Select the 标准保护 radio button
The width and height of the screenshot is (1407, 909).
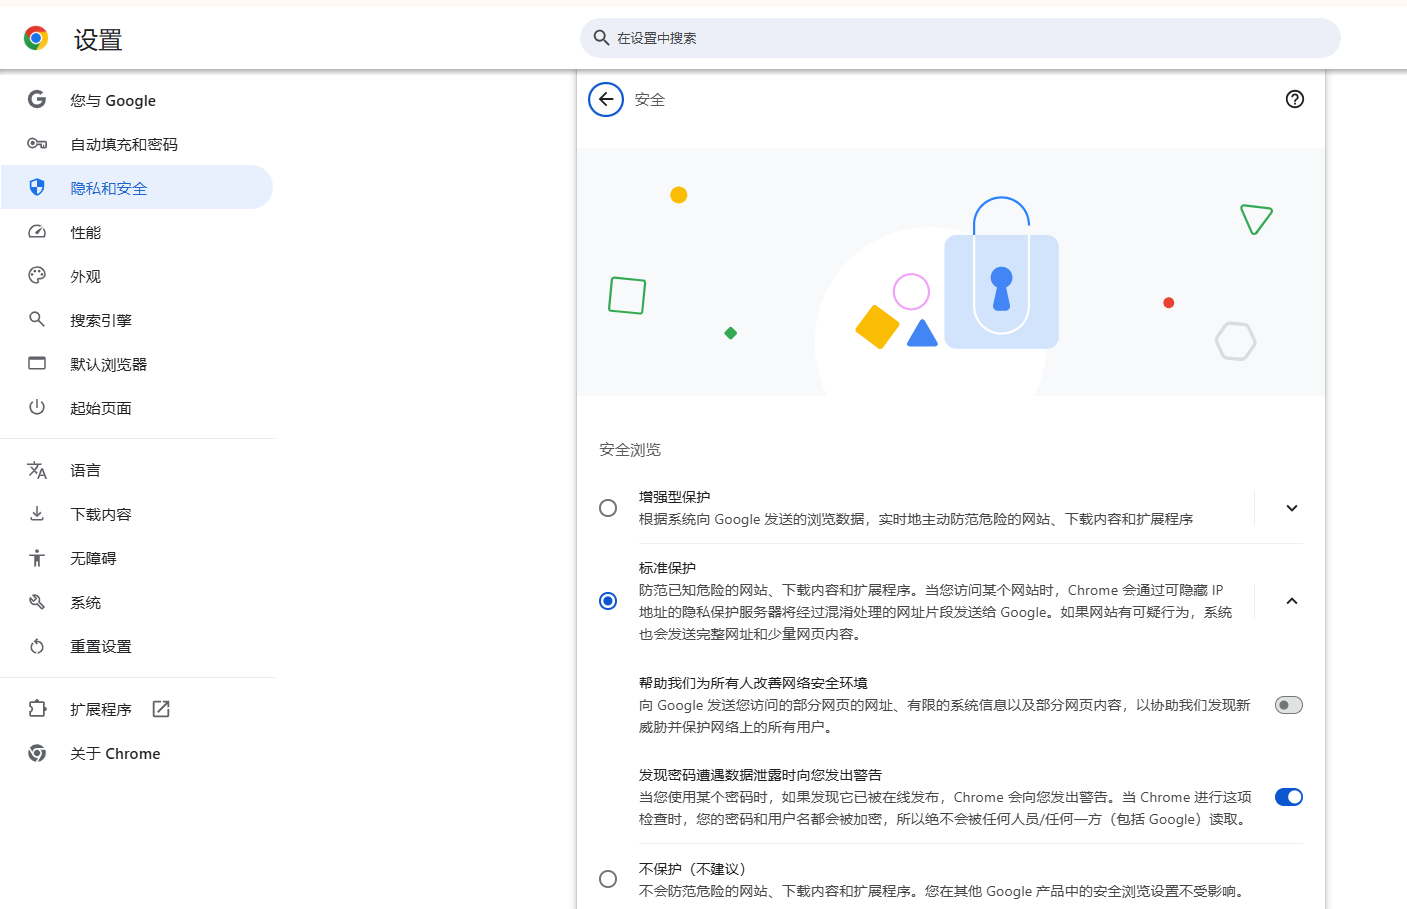(x=608, y=601)
